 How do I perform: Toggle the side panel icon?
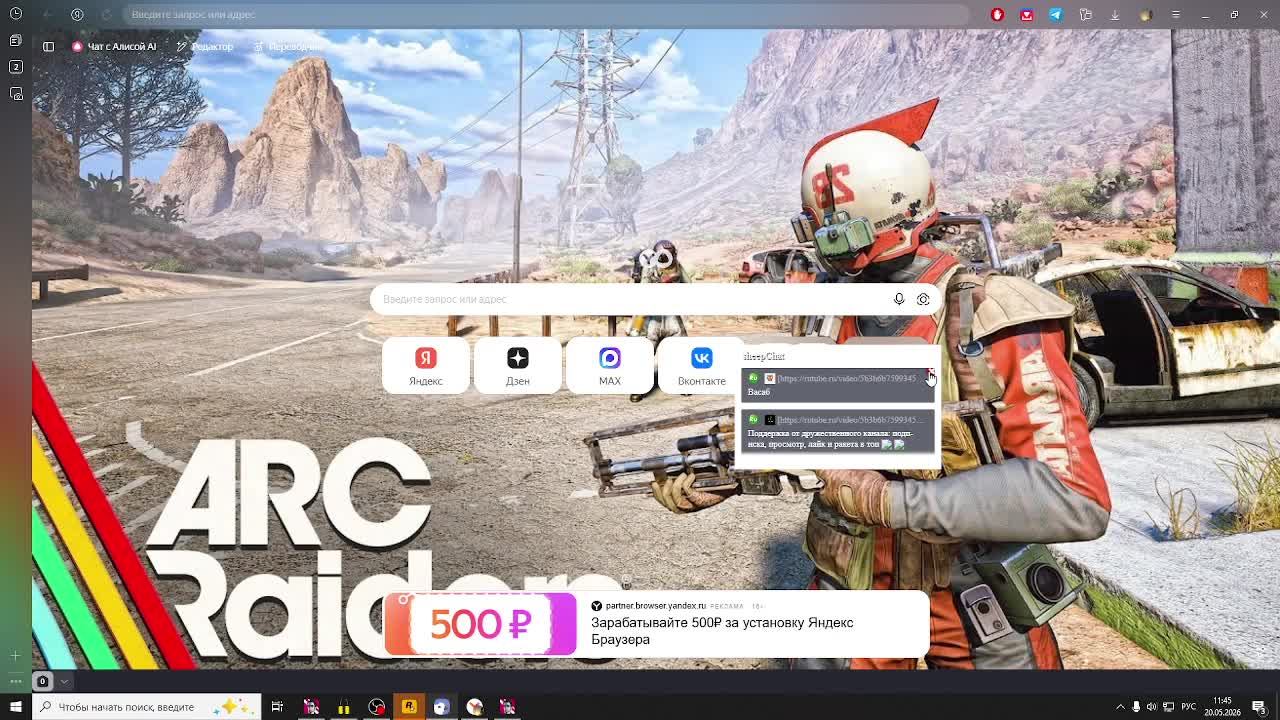(48, 46)
